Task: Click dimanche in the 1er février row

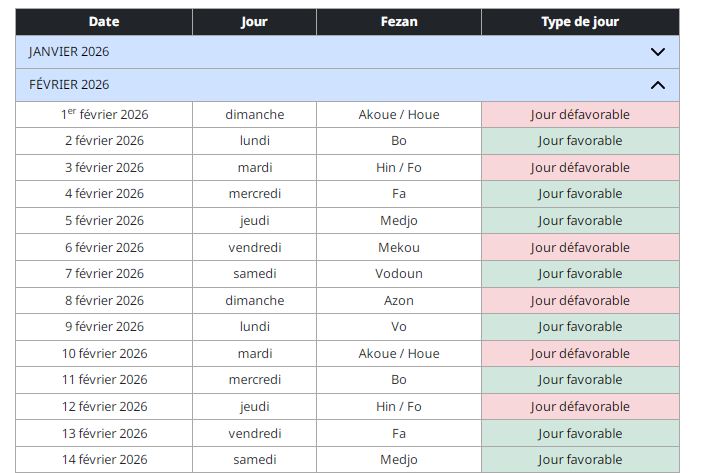Action: coord(255,114)
